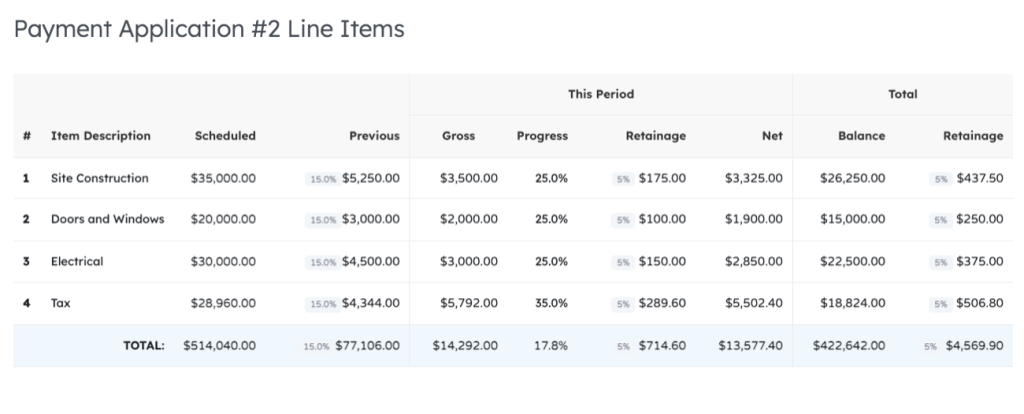Select the Doors and Windows row label
The width and height of the screenshot is (1024, 414).
(x=107, y=219)
